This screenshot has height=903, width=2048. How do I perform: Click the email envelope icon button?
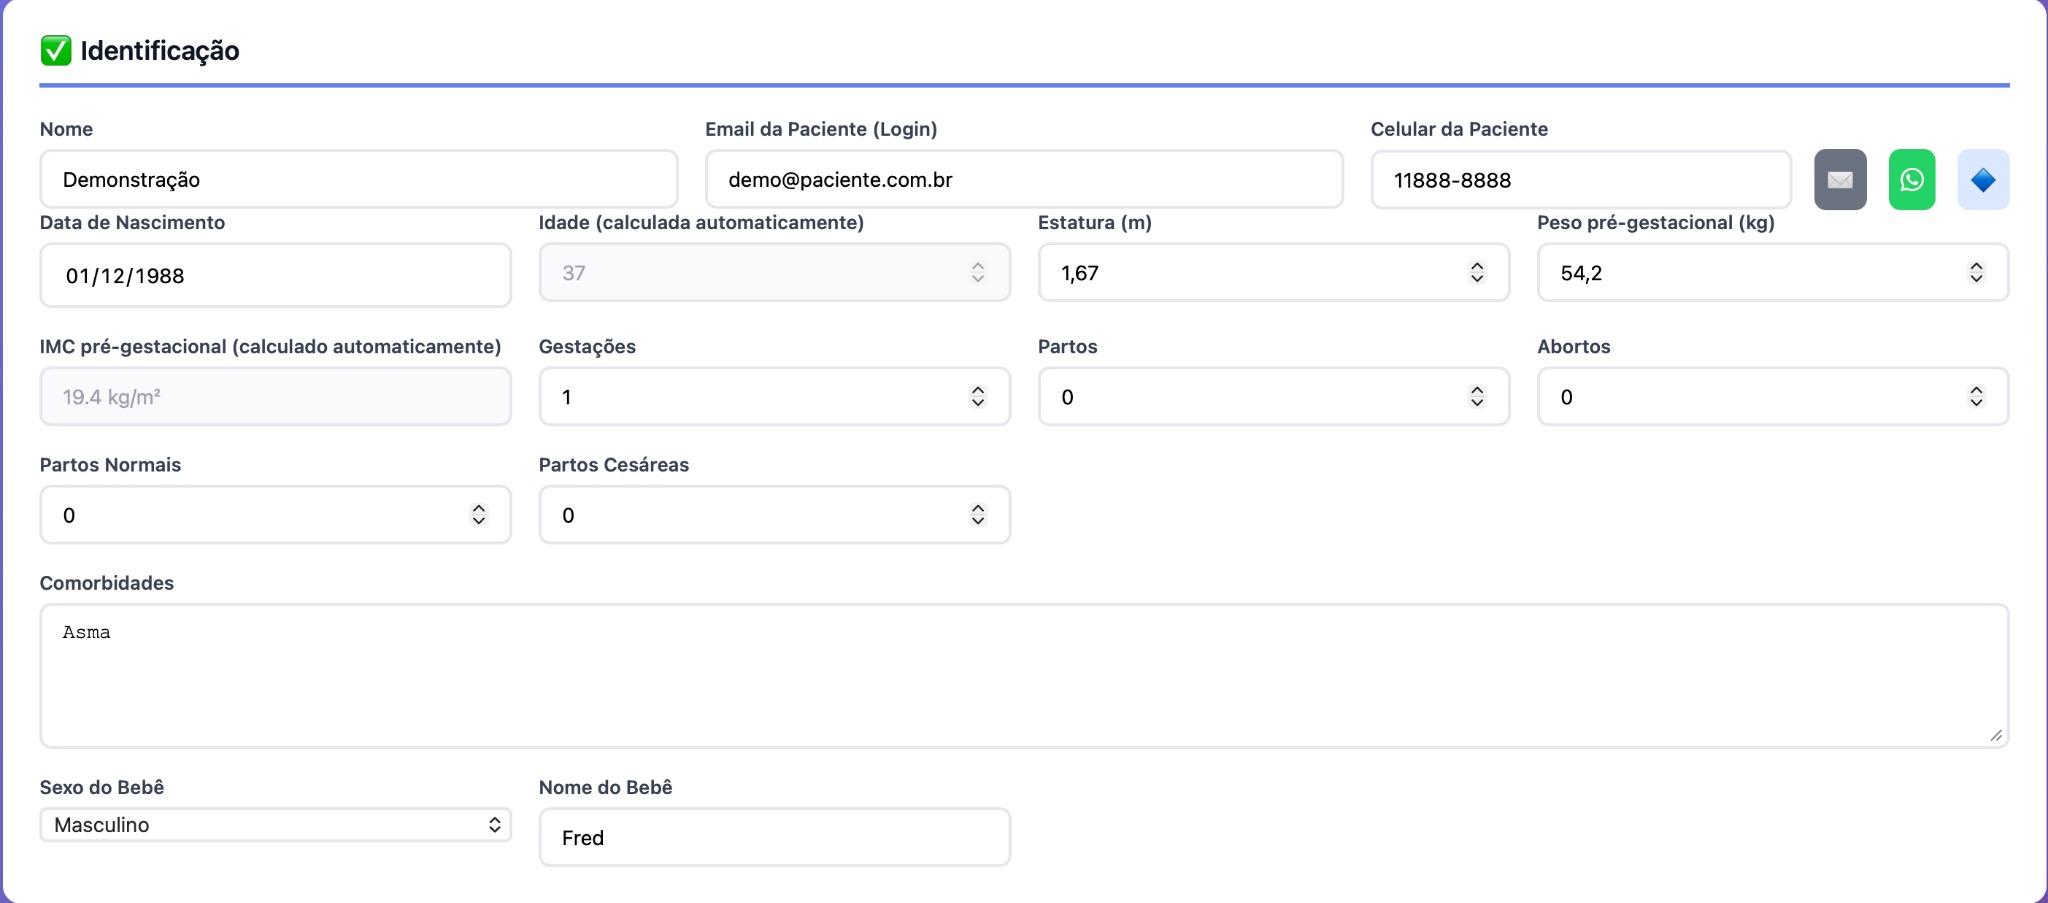click(x=1840, y=180)
